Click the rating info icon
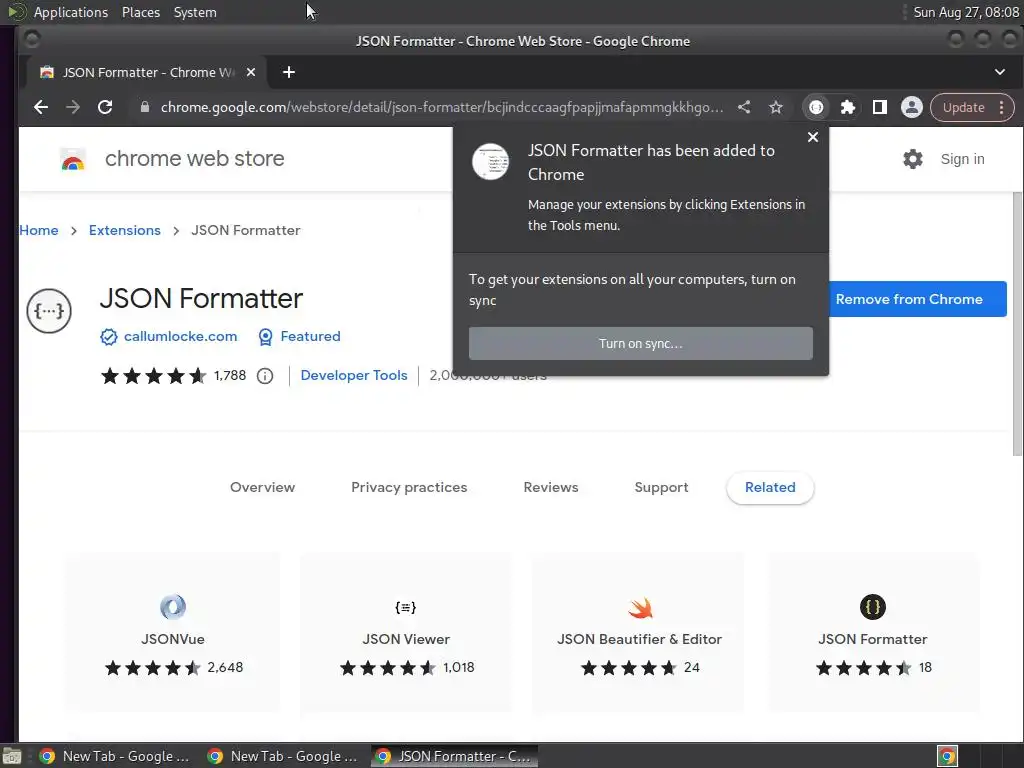1024x768 pixels. point(264,376)
